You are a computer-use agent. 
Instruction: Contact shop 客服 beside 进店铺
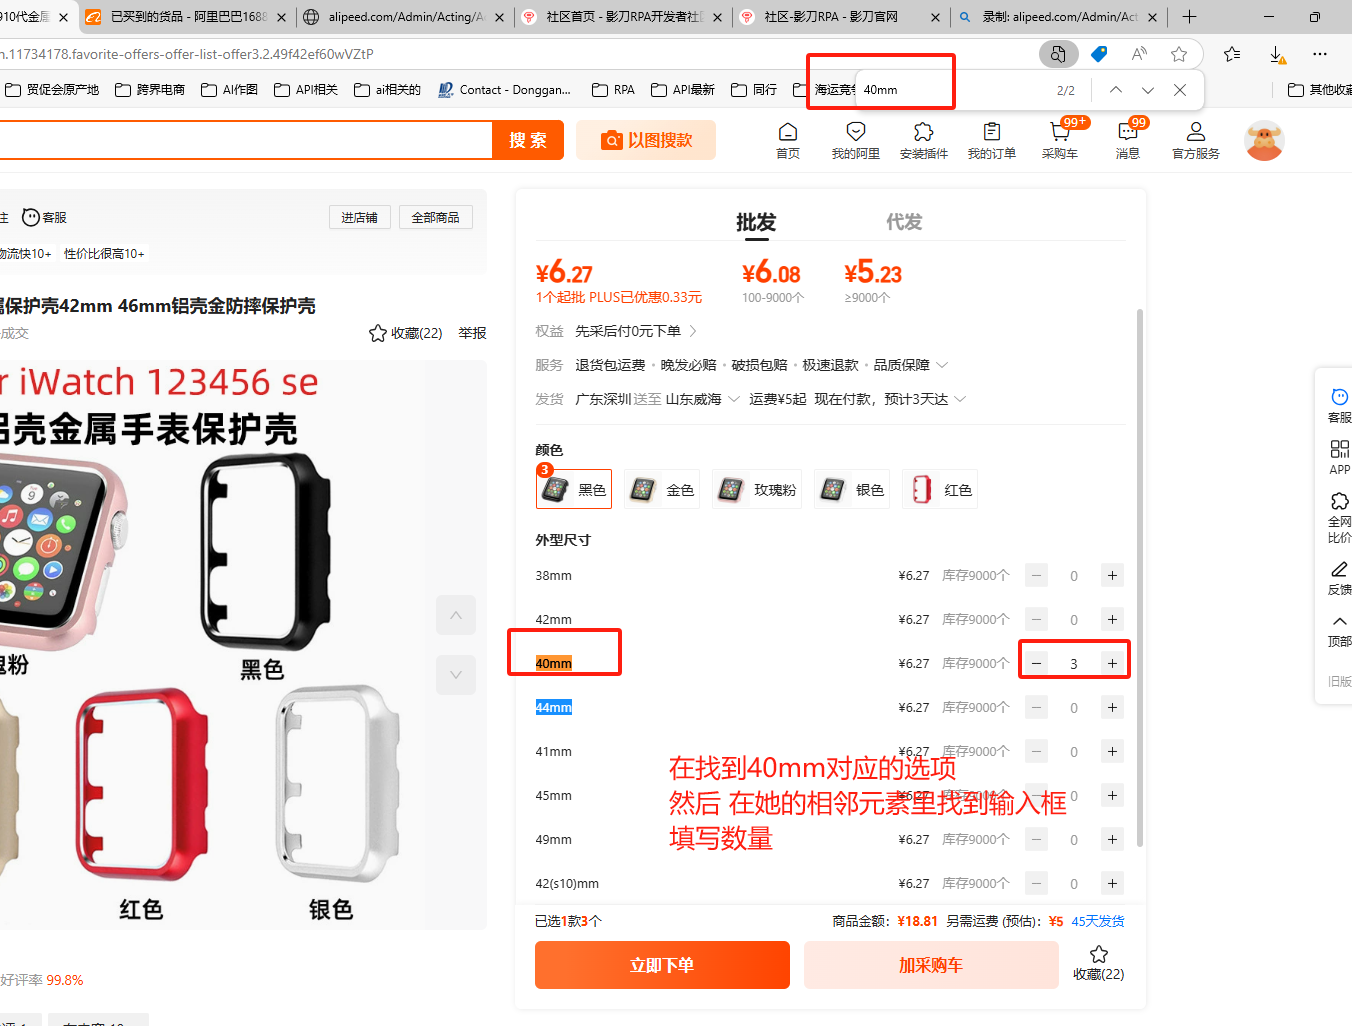click(x=45, y=217)
